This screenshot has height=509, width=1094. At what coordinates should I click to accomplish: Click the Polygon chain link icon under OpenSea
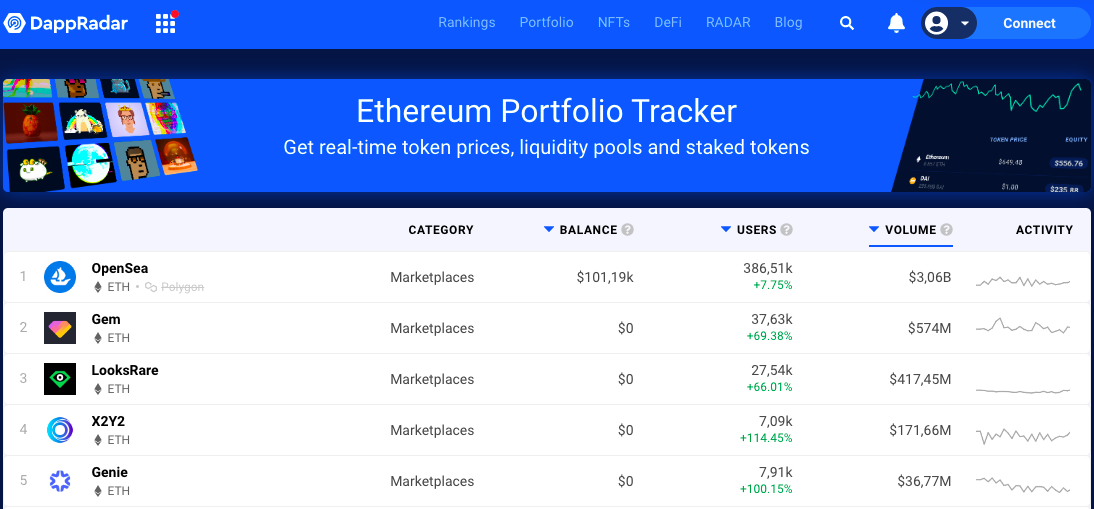pyautogui.click(x=151, y=287)
